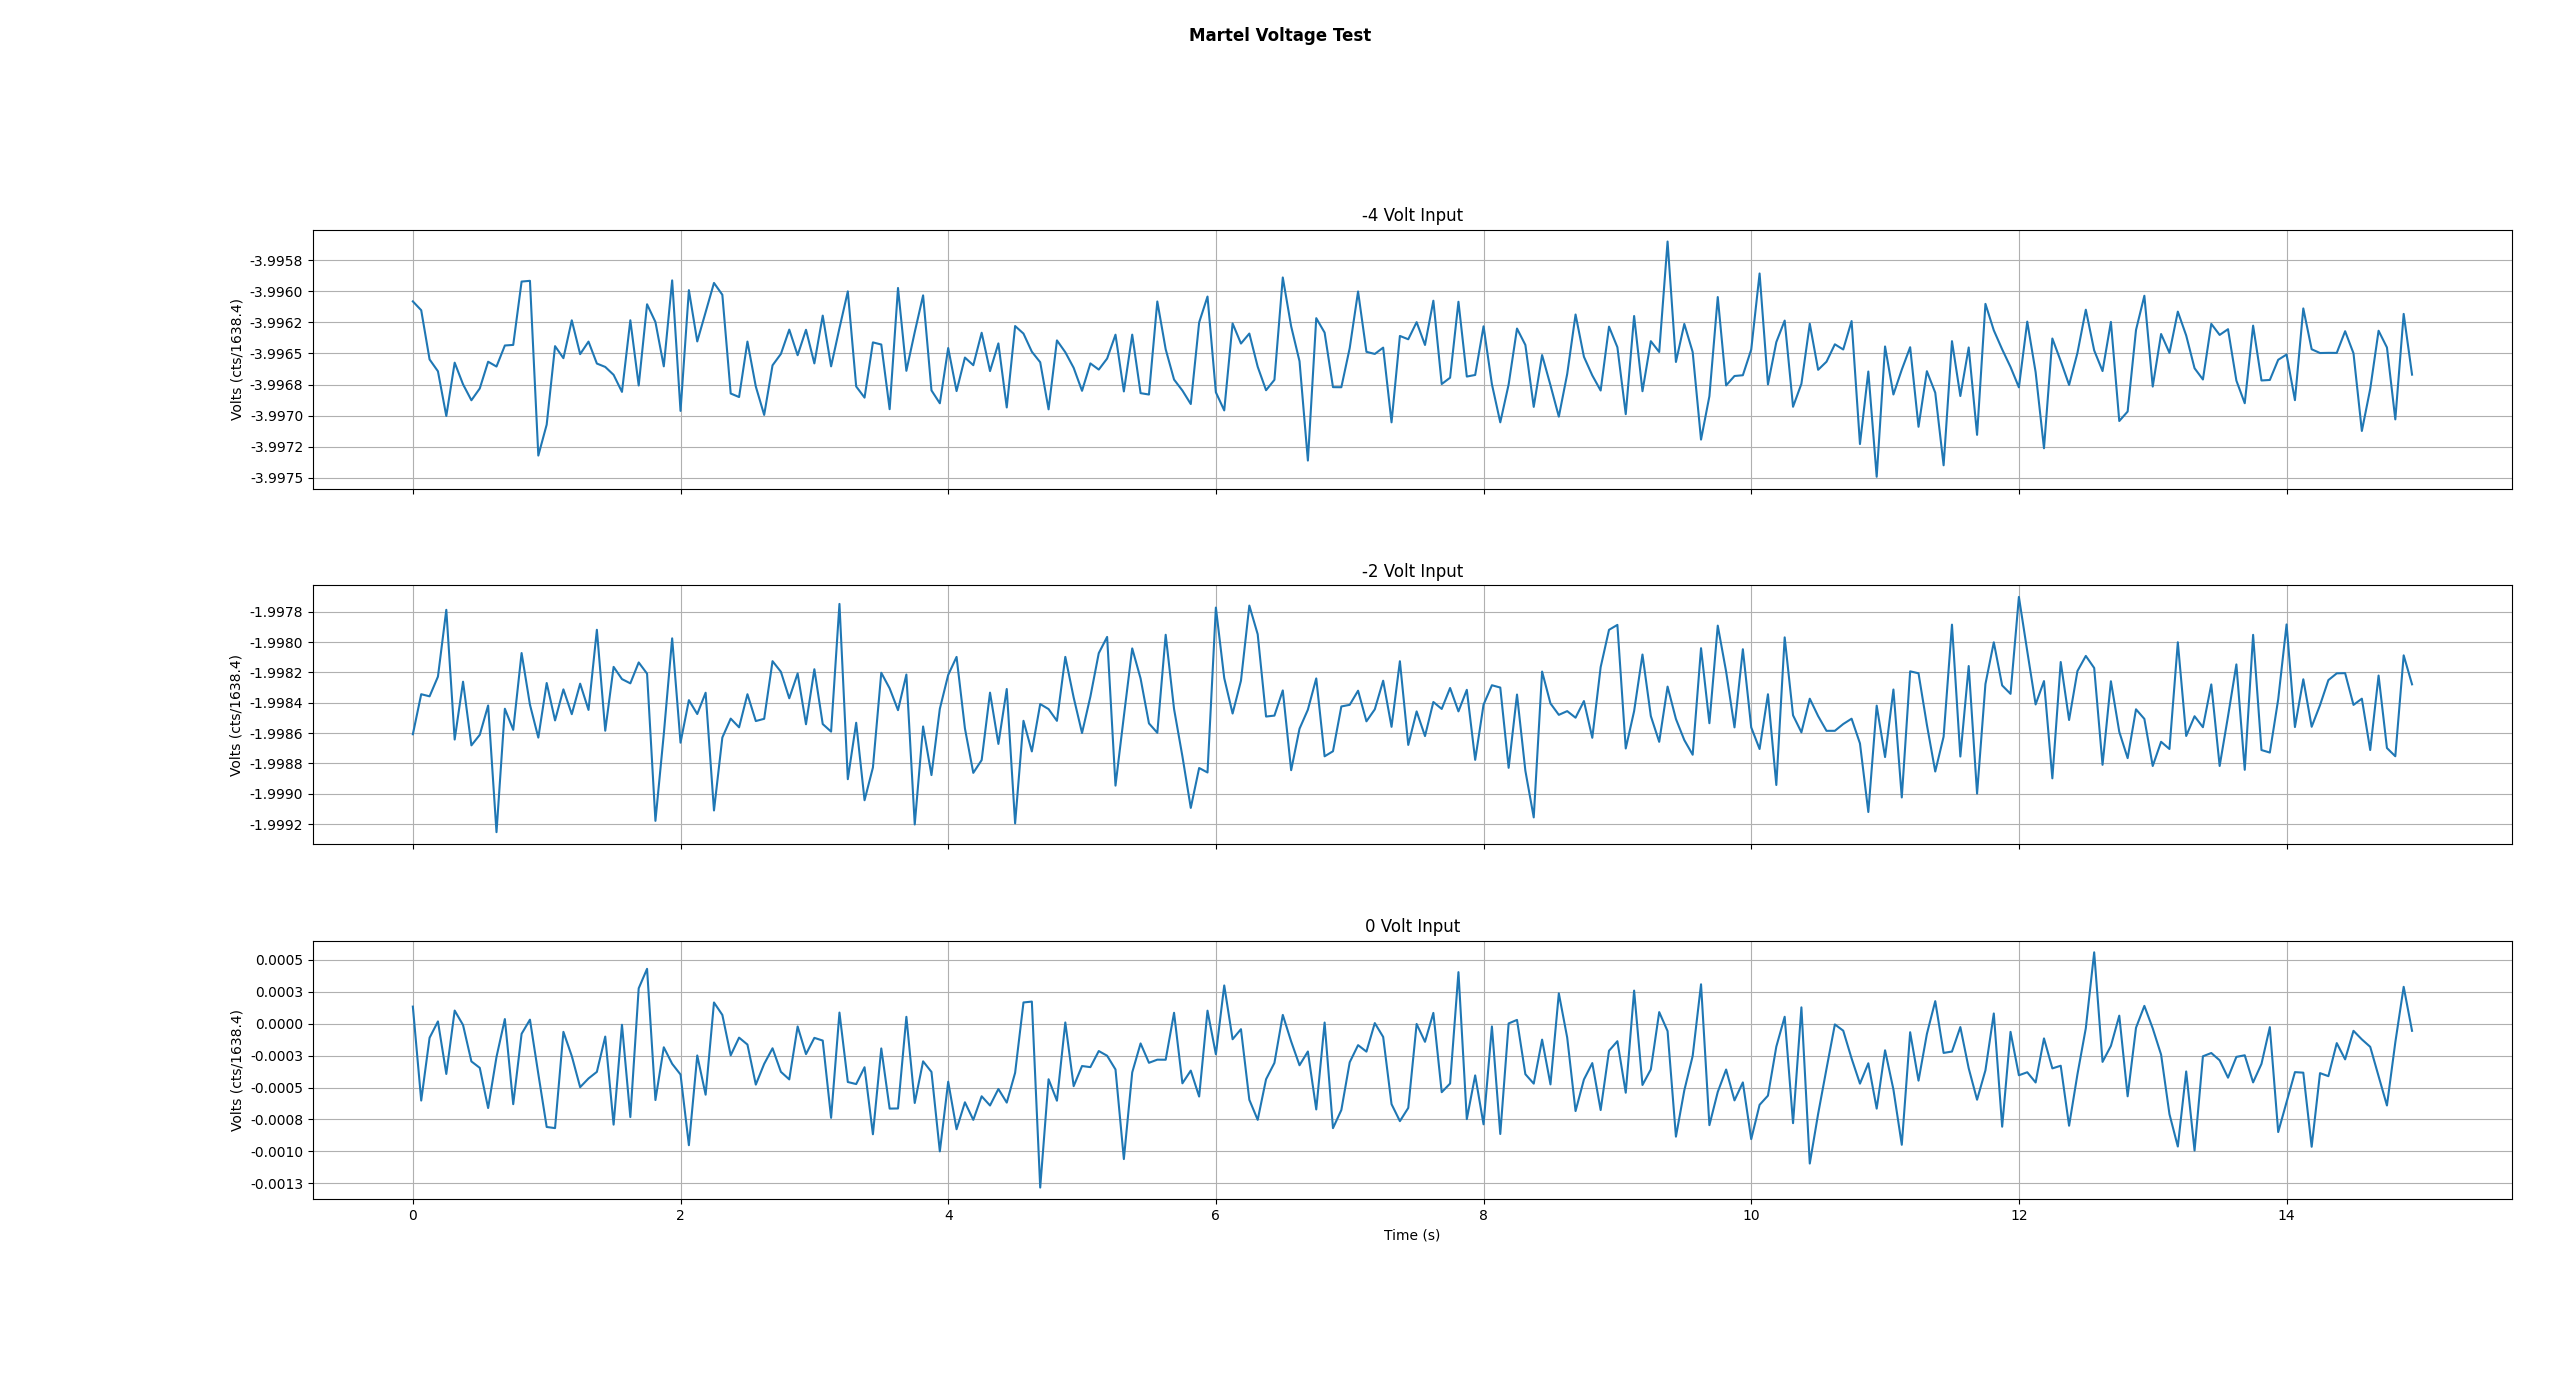Click the x-axis tick label 10

[x=1751, y=1215]
